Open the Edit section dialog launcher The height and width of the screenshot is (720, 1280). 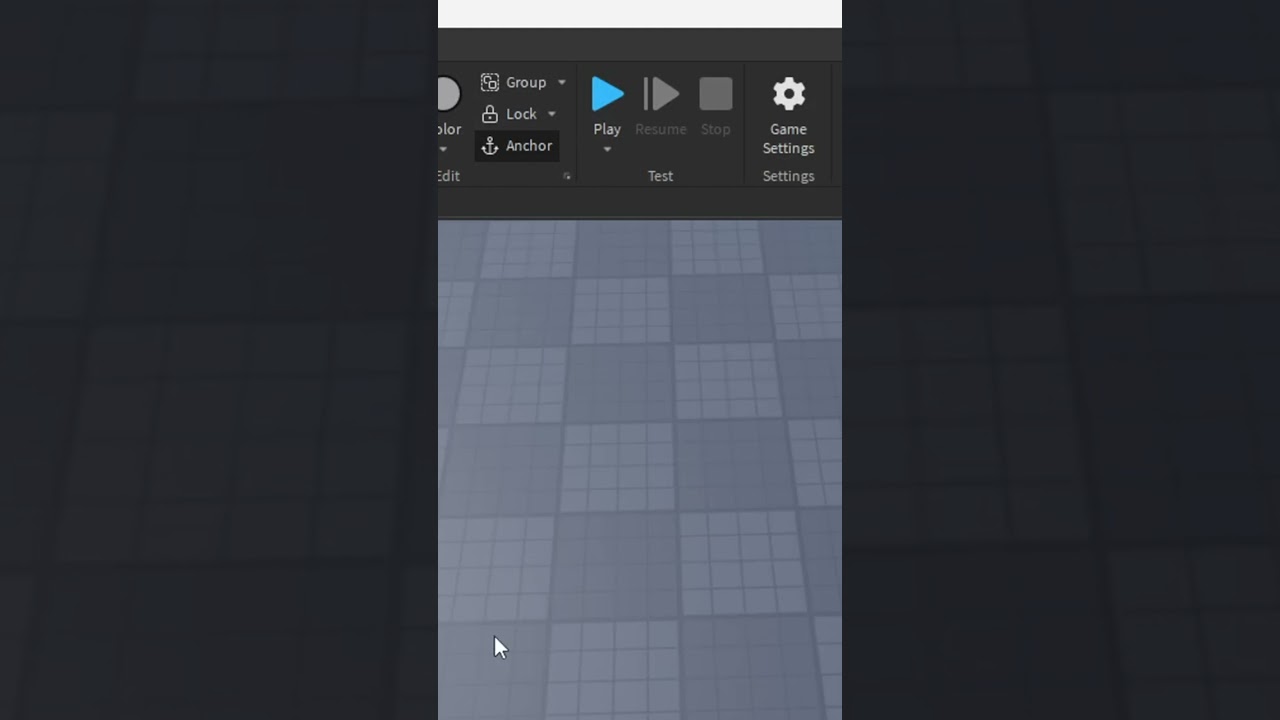[x=567, y=176]
